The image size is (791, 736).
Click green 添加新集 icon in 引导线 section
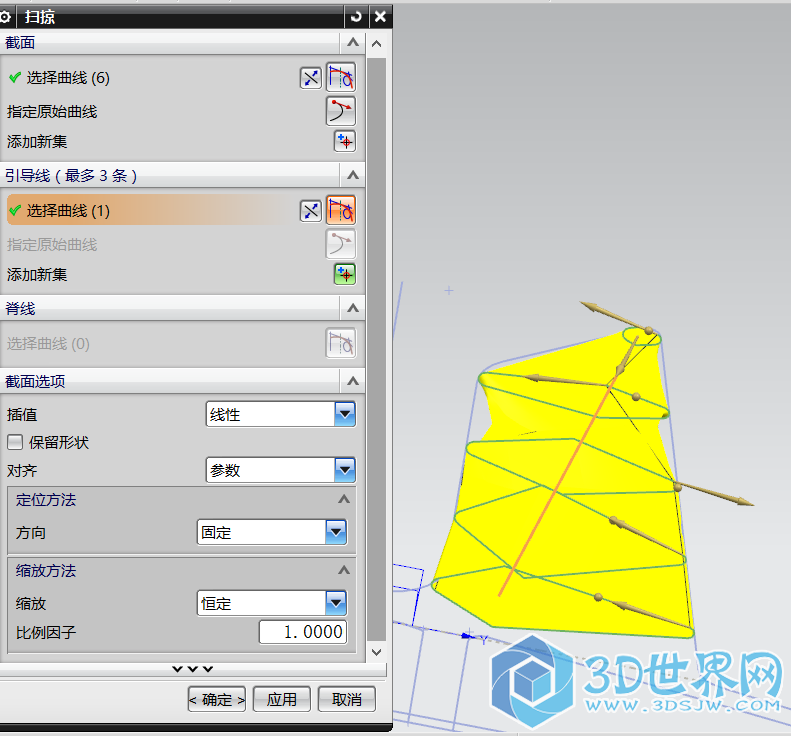(x=345, y=274)
